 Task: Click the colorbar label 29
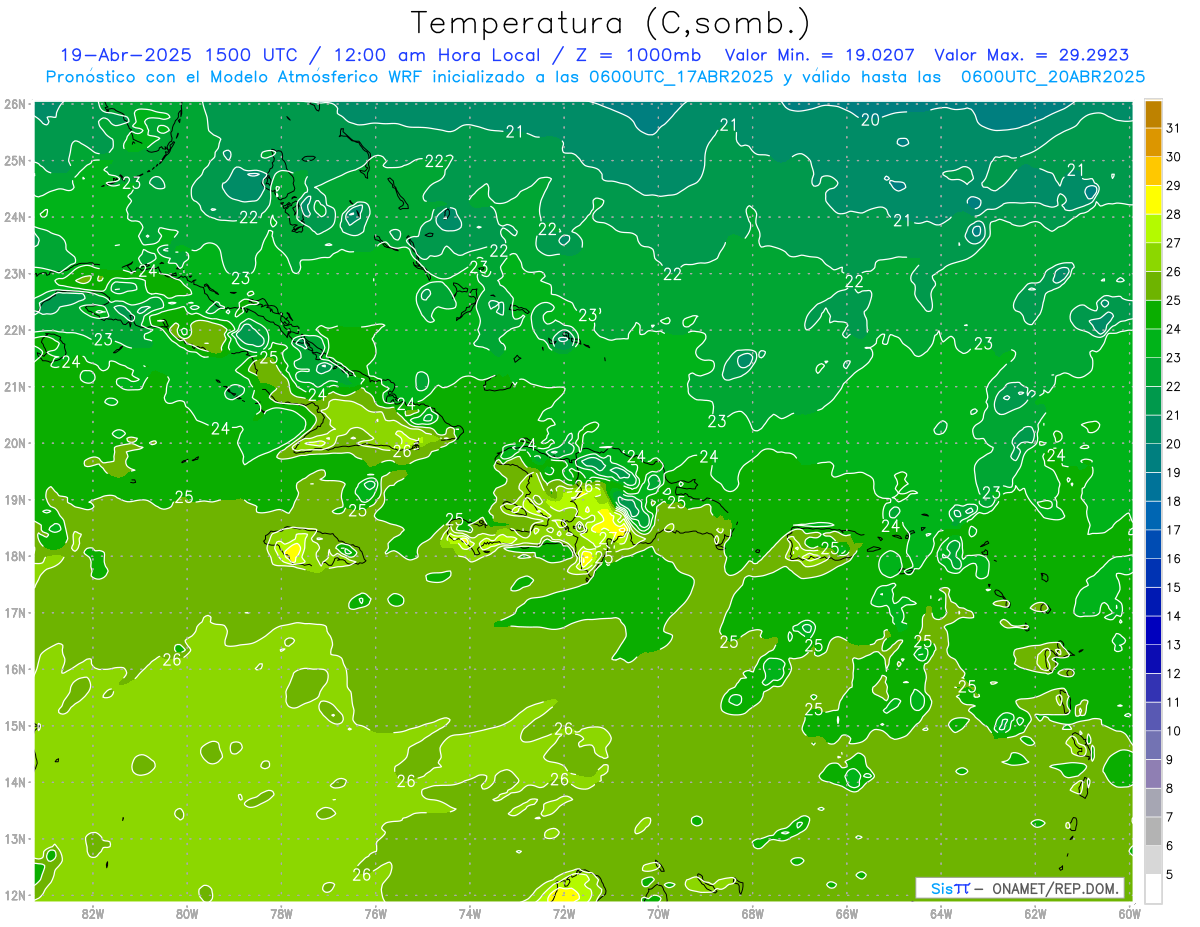coord(1173,185)
